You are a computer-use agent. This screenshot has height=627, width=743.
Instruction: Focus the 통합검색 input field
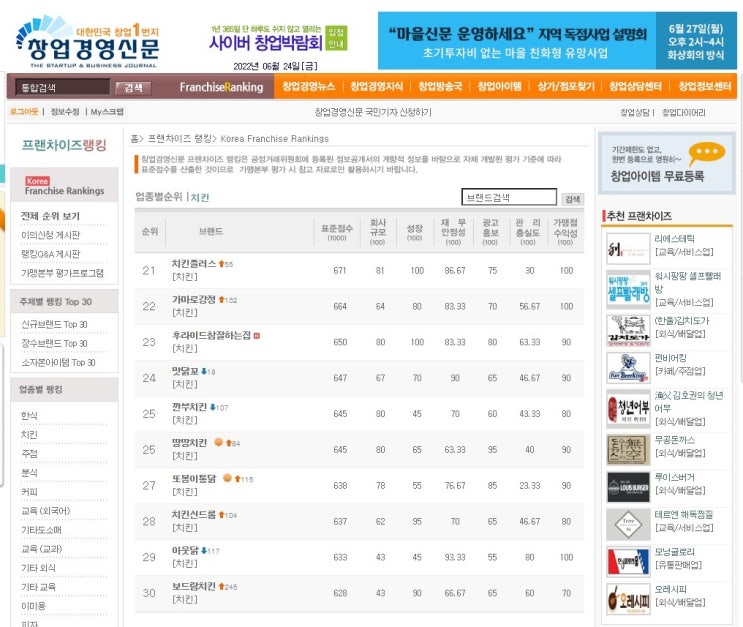coord(62,87)
